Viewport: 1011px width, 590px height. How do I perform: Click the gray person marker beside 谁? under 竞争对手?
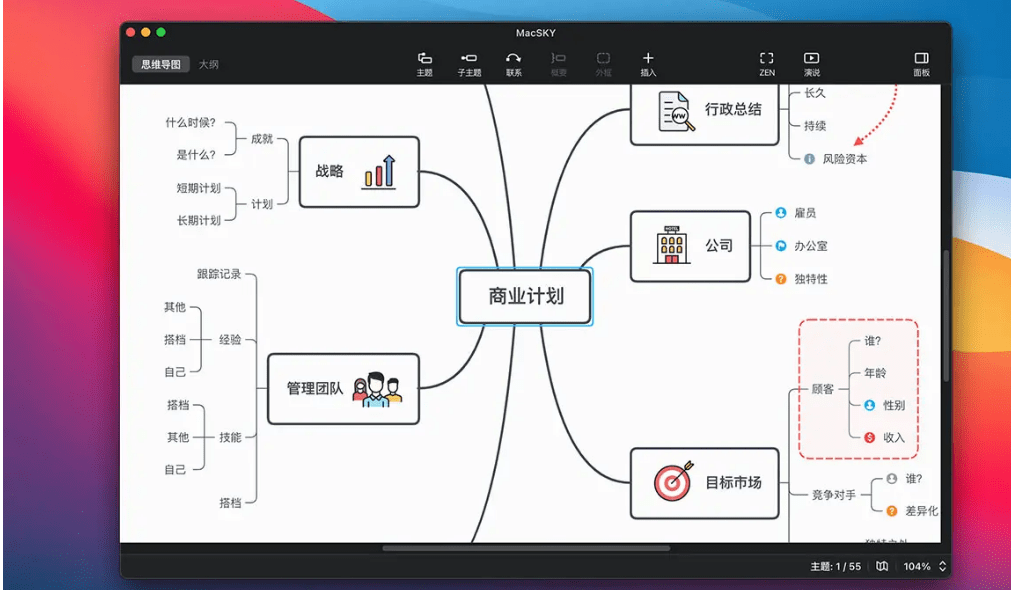pos(891,478)
